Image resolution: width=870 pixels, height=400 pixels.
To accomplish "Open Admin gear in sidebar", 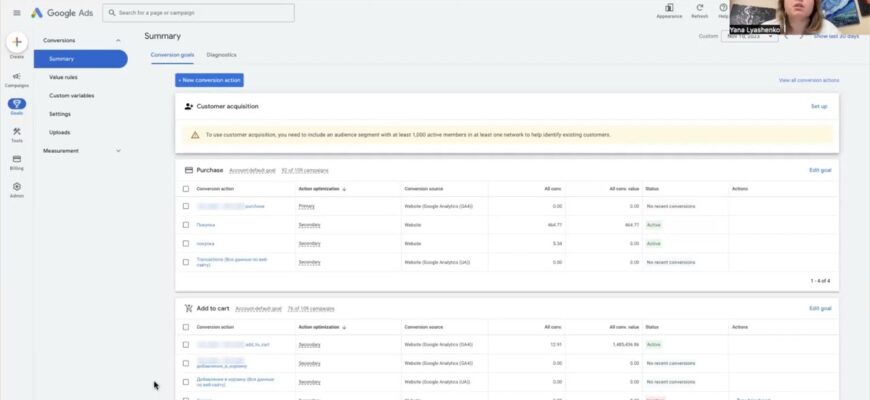I will coord(16,187).
